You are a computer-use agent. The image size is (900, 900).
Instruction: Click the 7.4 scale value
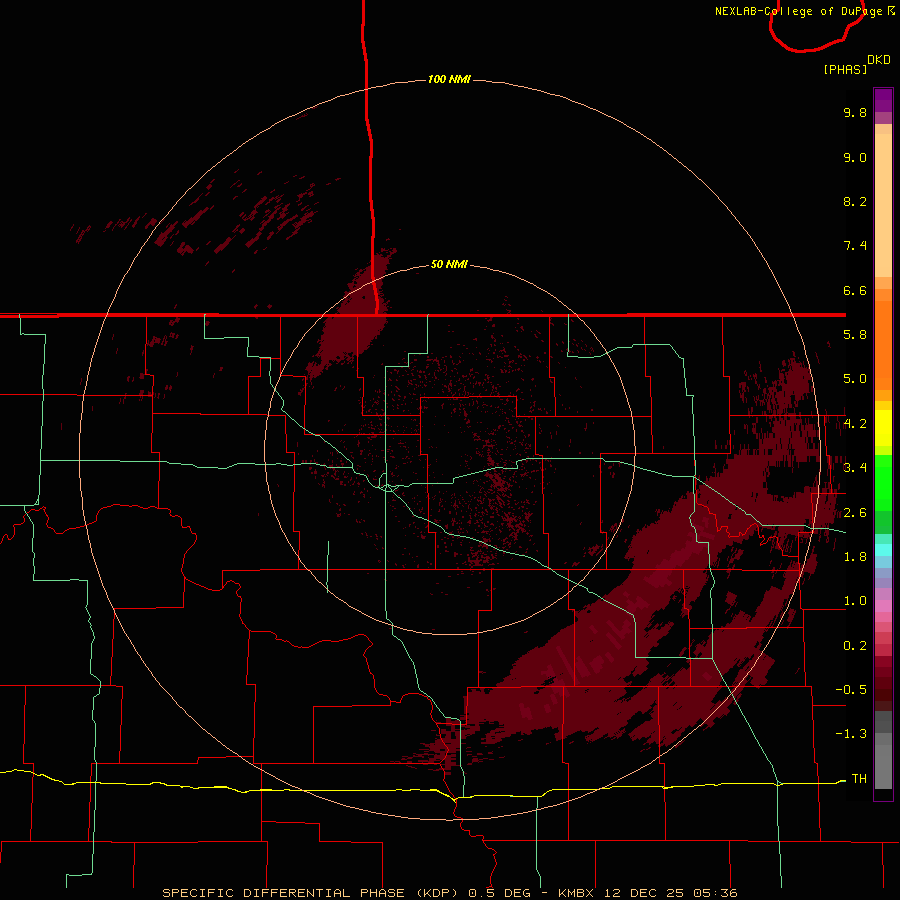click(x=855, y=246)
